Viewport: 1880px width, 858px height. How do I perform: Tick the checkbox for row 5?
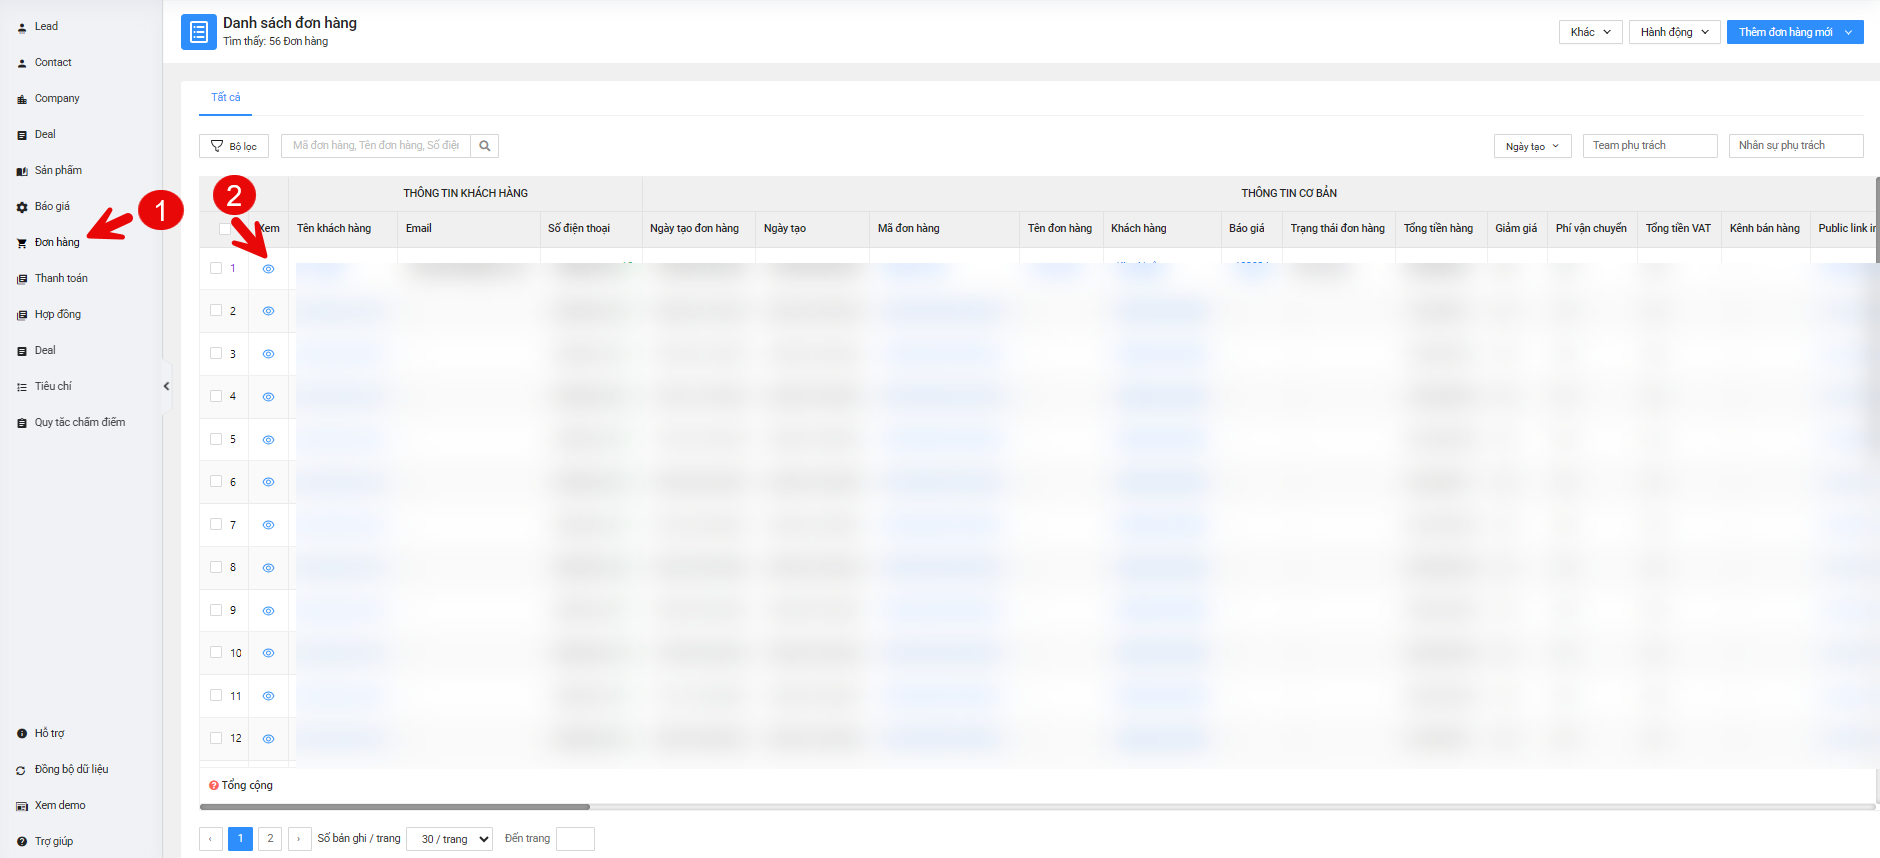coord(216,439)
